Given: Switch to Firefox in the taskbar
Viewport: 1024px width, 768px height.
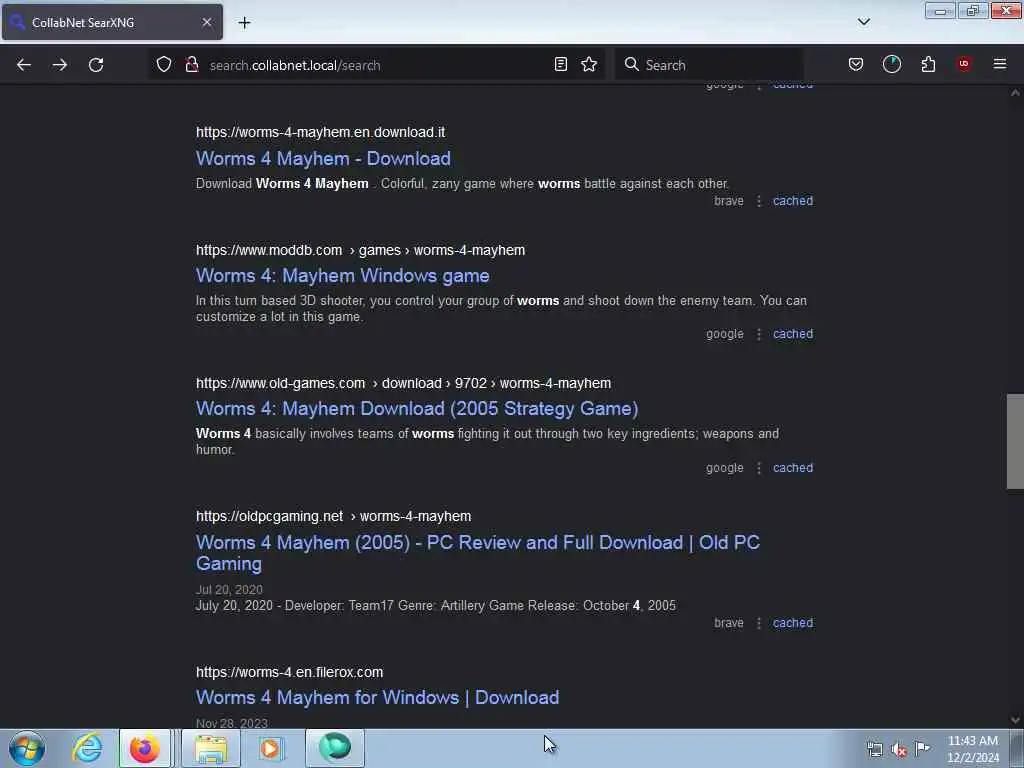Looking at the screenshot, I should 145,748.
